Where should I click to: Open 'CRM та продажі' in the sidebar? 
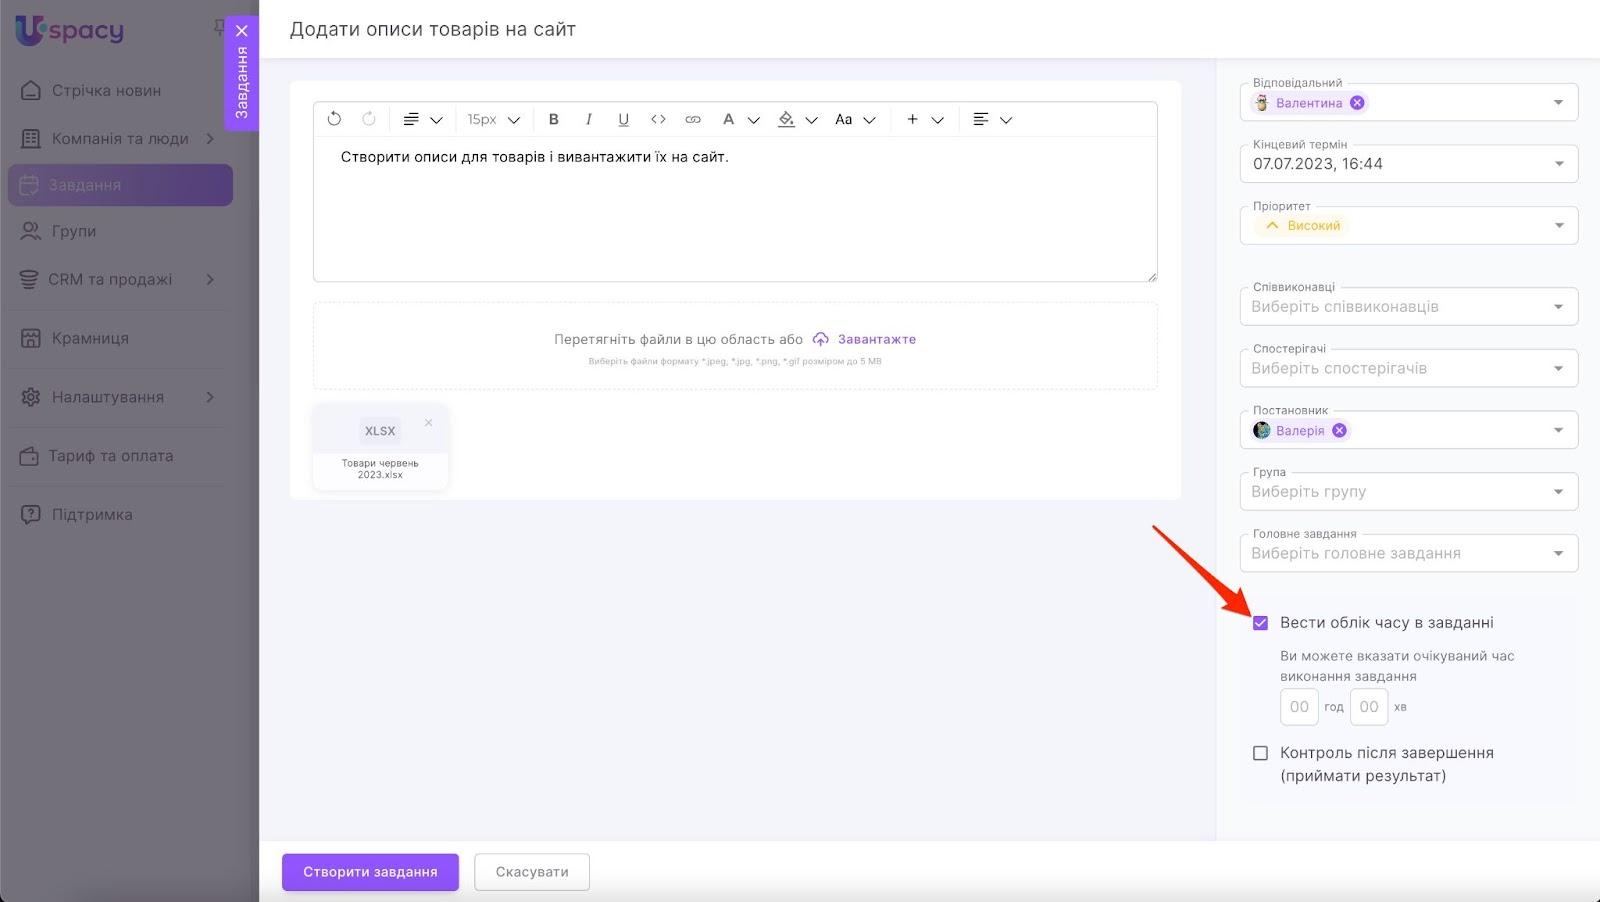click(x=120, y=279)
